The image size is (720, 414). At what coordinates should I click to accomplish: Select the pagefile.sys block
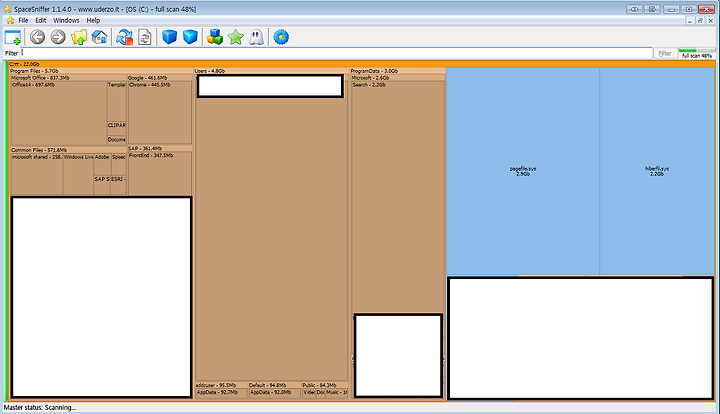[x=523, y=171]
